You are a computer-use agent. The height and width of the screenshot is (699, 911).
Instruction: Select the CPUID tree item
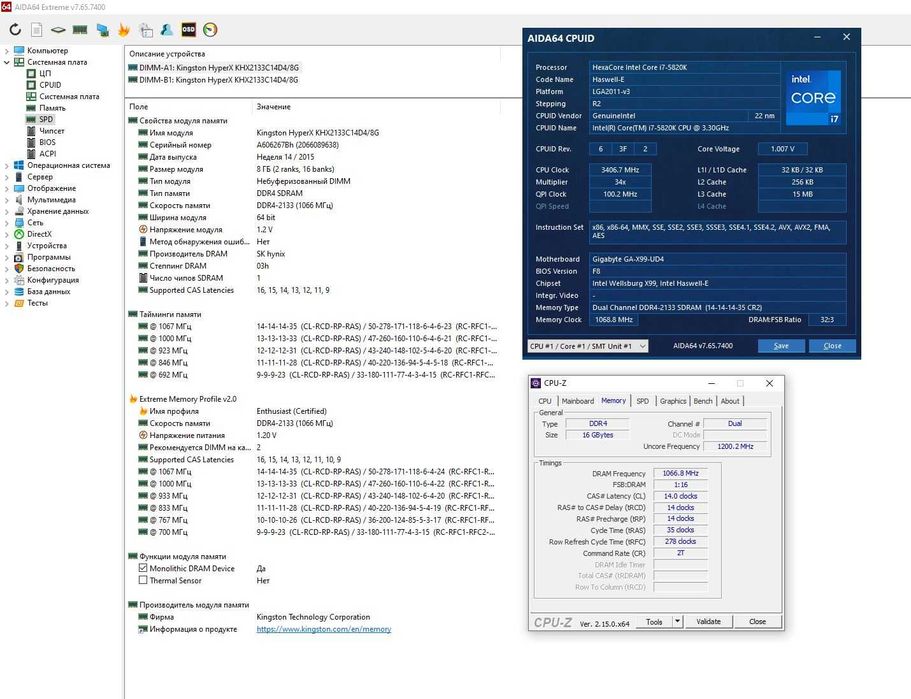(x=50, y=85)
